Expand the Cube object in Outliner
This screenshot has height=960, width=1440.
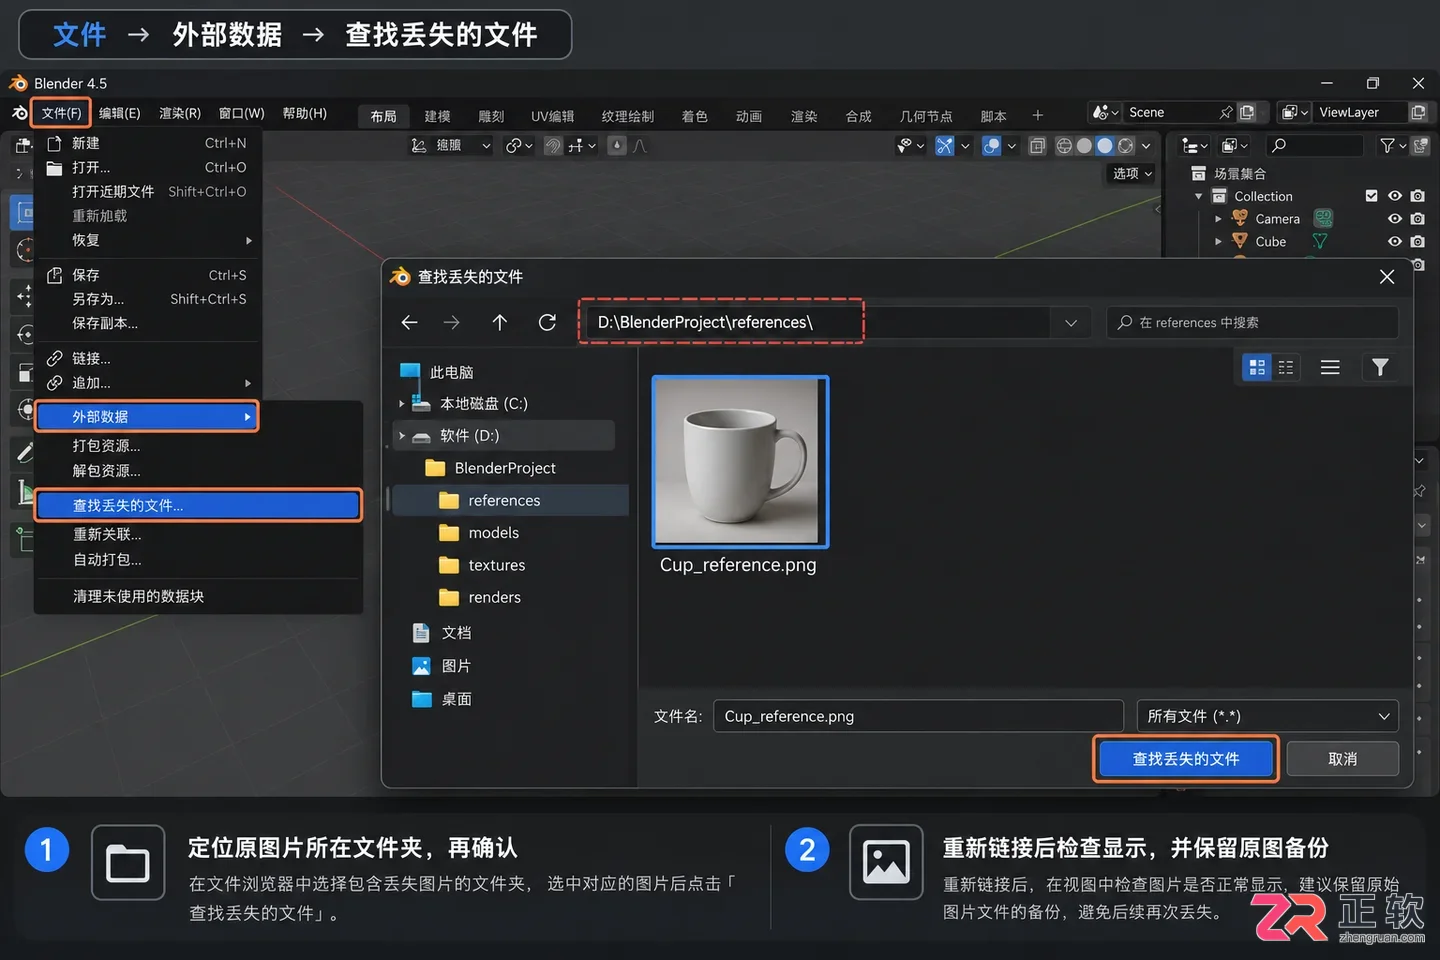(x=1218, y=241)
